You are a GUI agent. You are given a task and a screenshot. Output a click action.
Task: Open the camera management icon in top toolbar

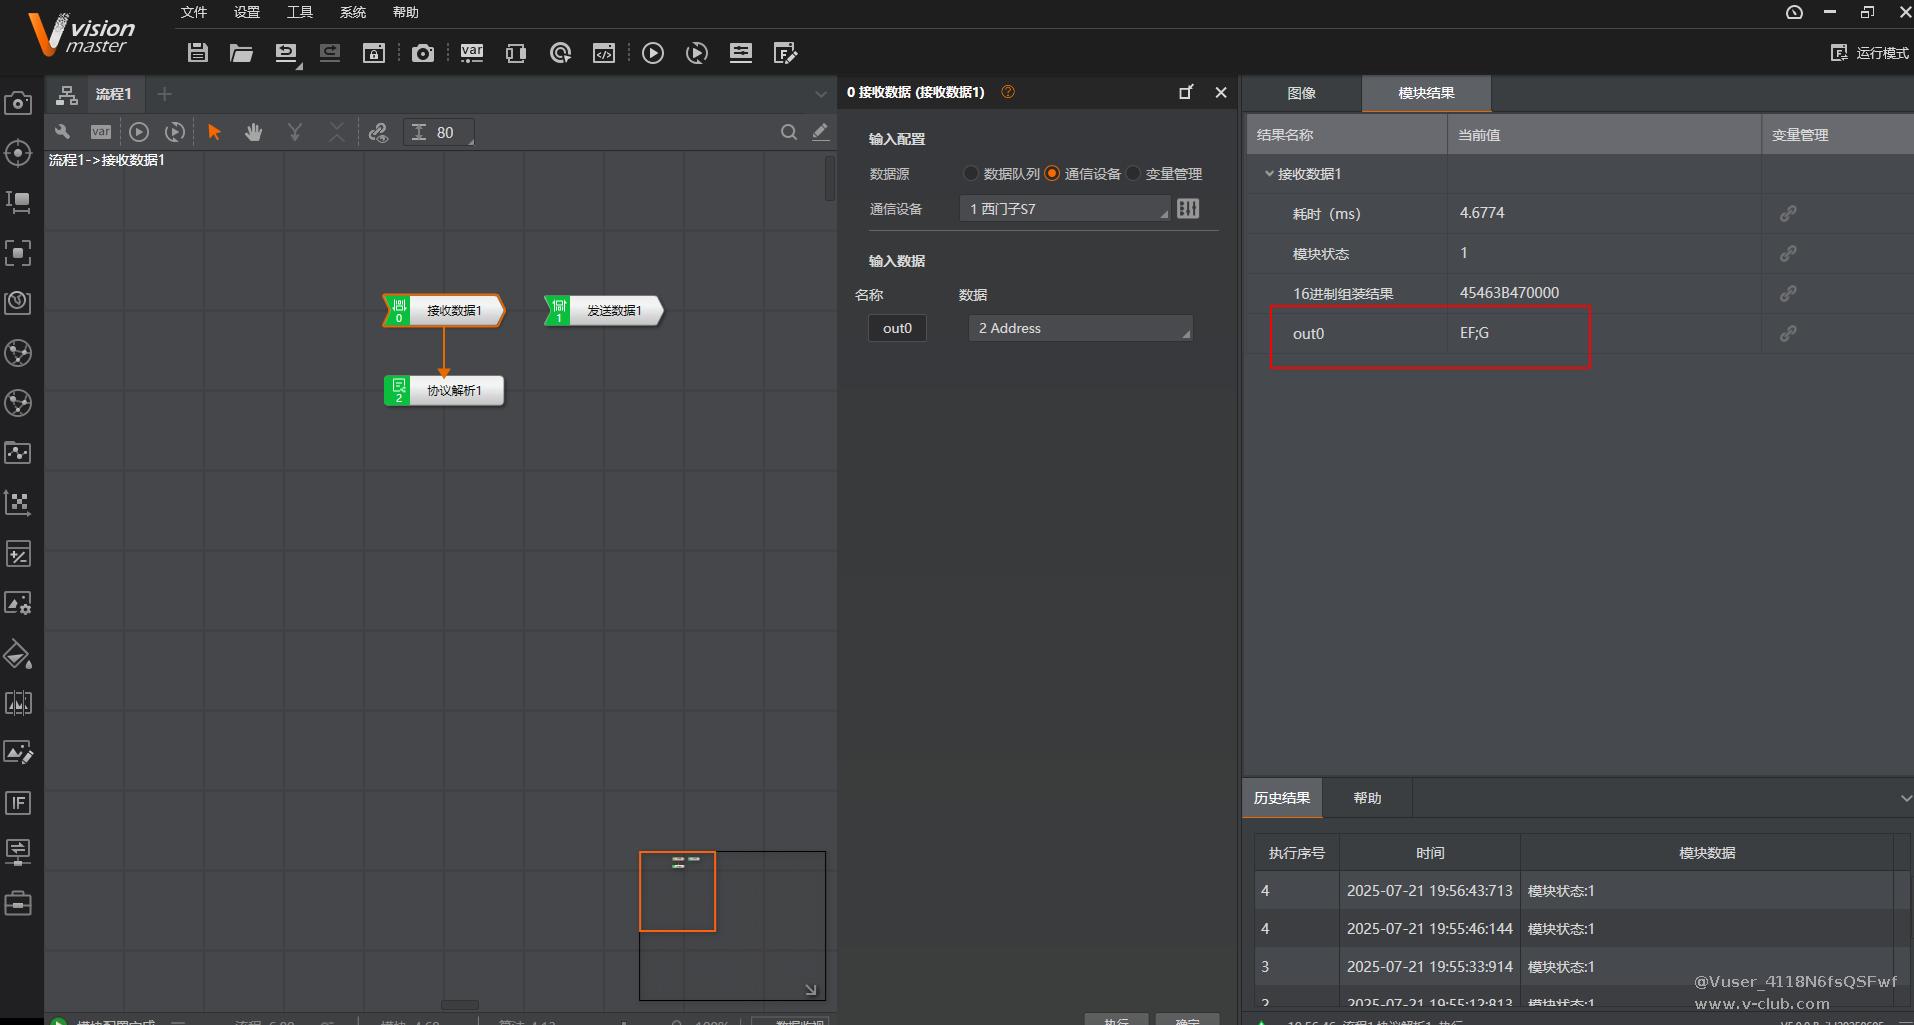click(x=423, y=53)
